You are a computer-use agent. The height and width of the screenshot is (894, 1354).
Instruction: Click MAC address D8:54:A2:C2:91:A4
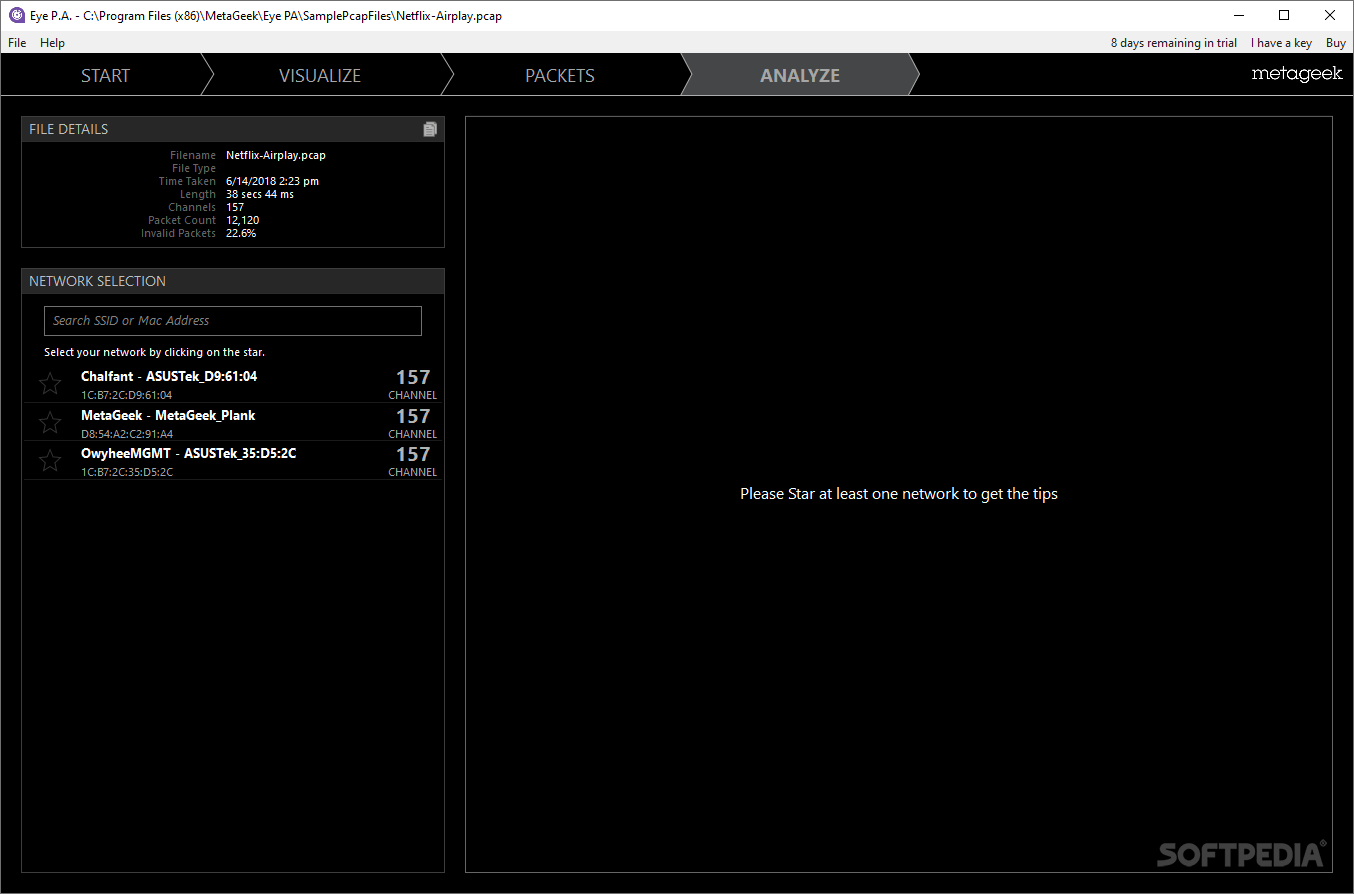[x=127, y=434]
